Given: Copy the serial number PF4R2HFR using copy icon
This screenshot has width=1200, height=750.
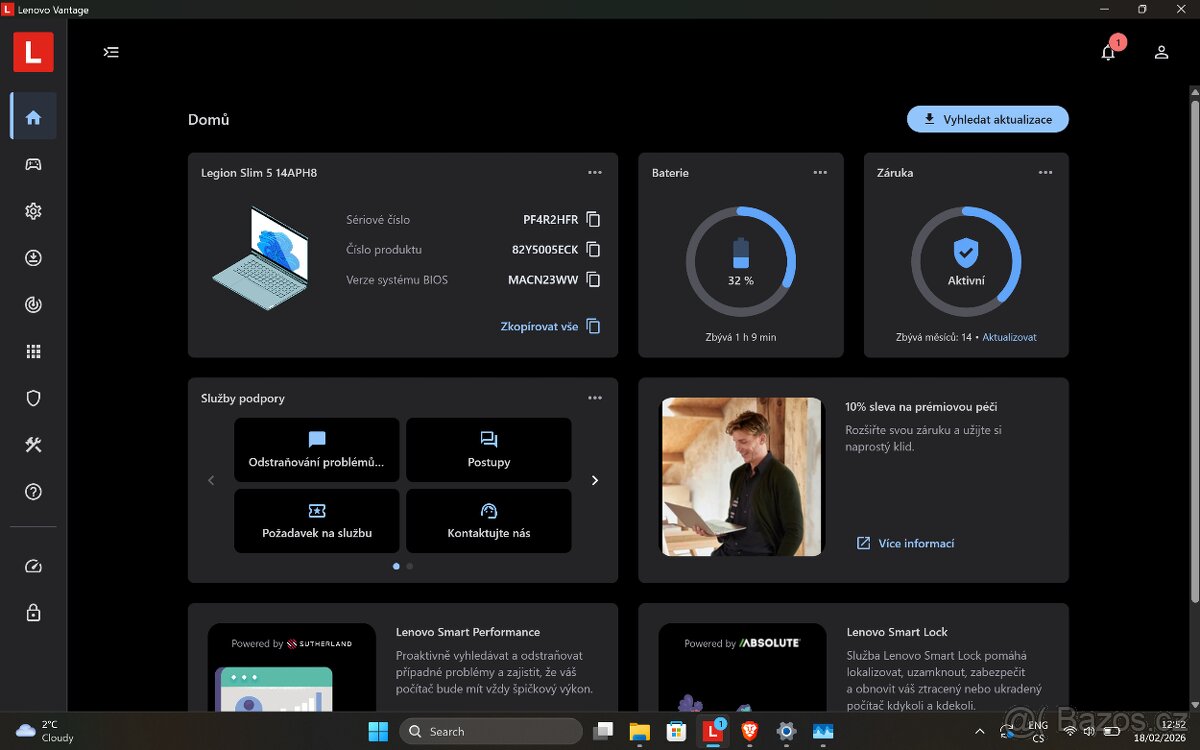Looking at the screenshot, I should coord(593,219).
